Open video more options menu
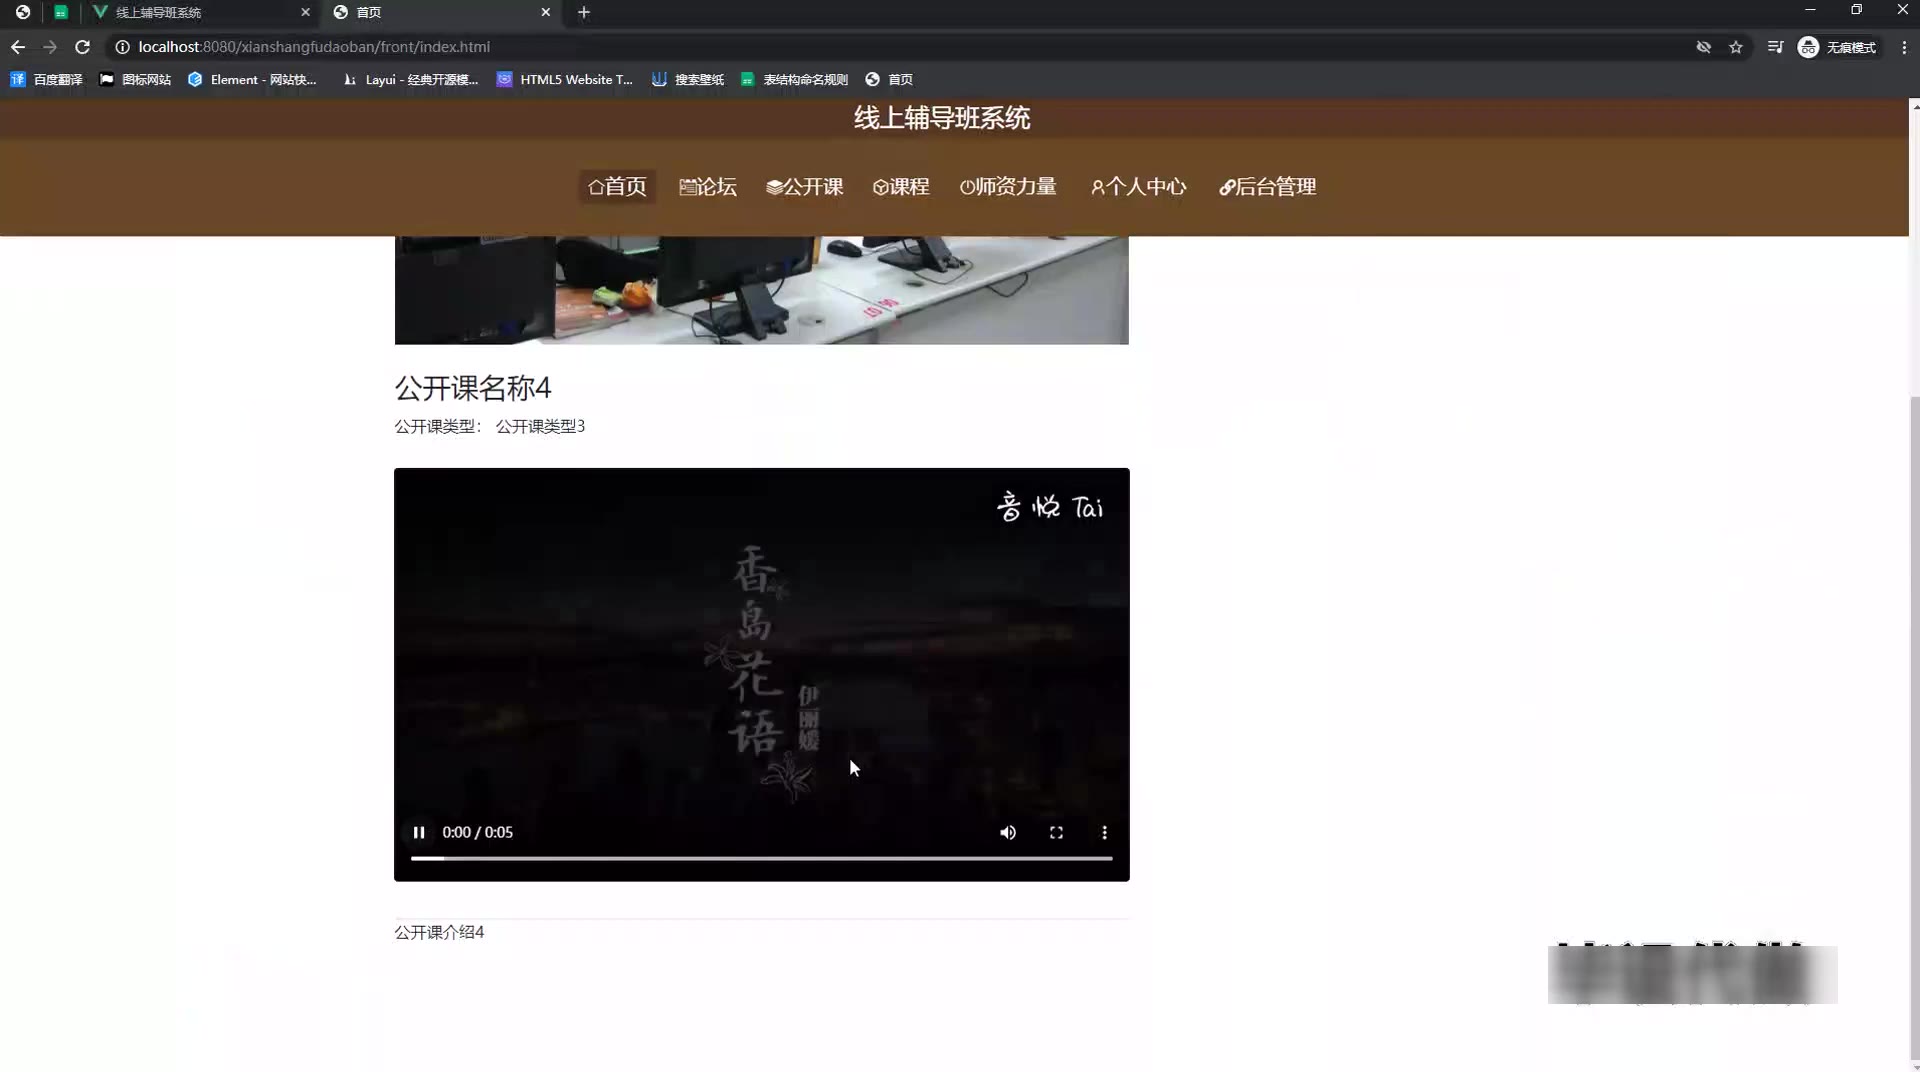 coord(1104,832)
